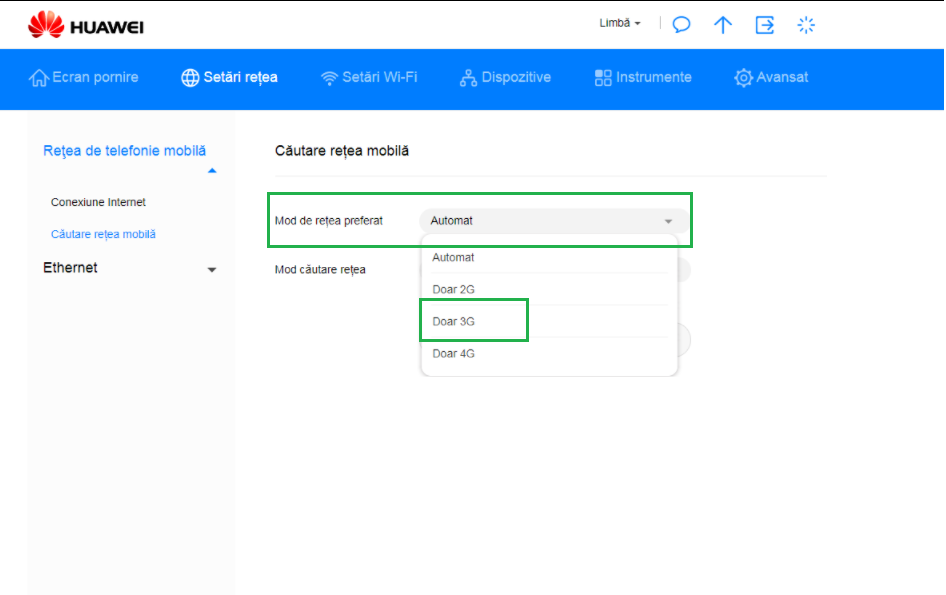Open the messages speech bubble icon

click(681, 25)
